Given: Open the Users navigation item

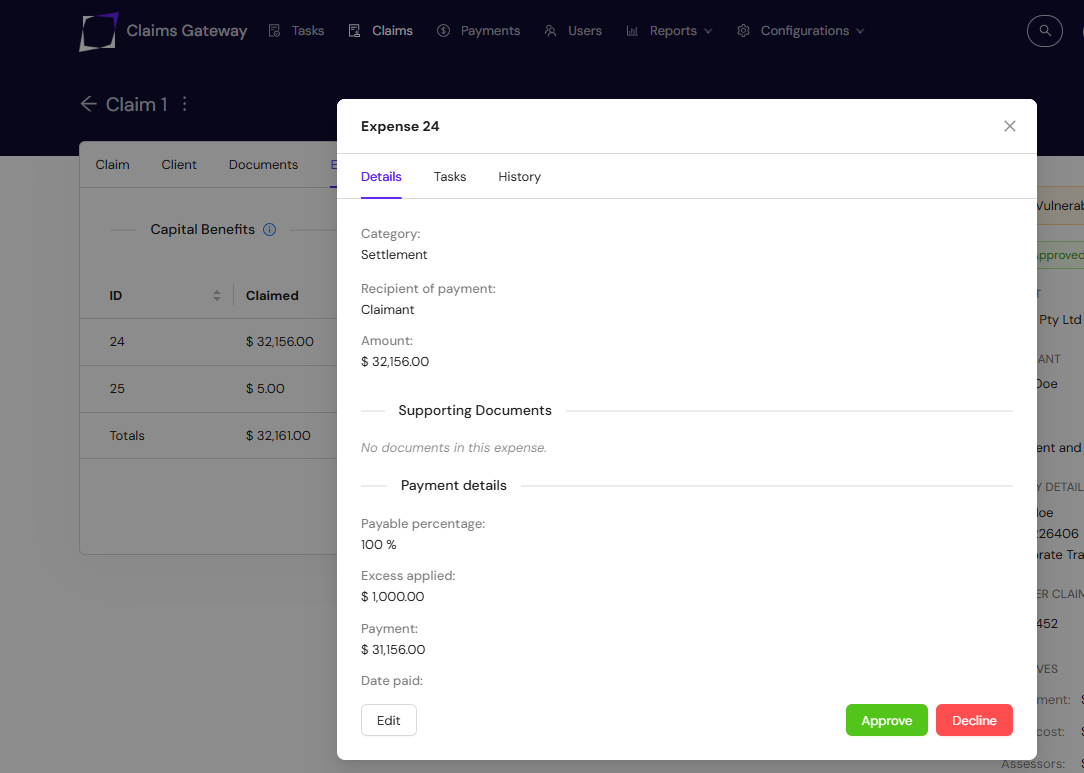Looking at the screenshot, I should pos(573,31).
